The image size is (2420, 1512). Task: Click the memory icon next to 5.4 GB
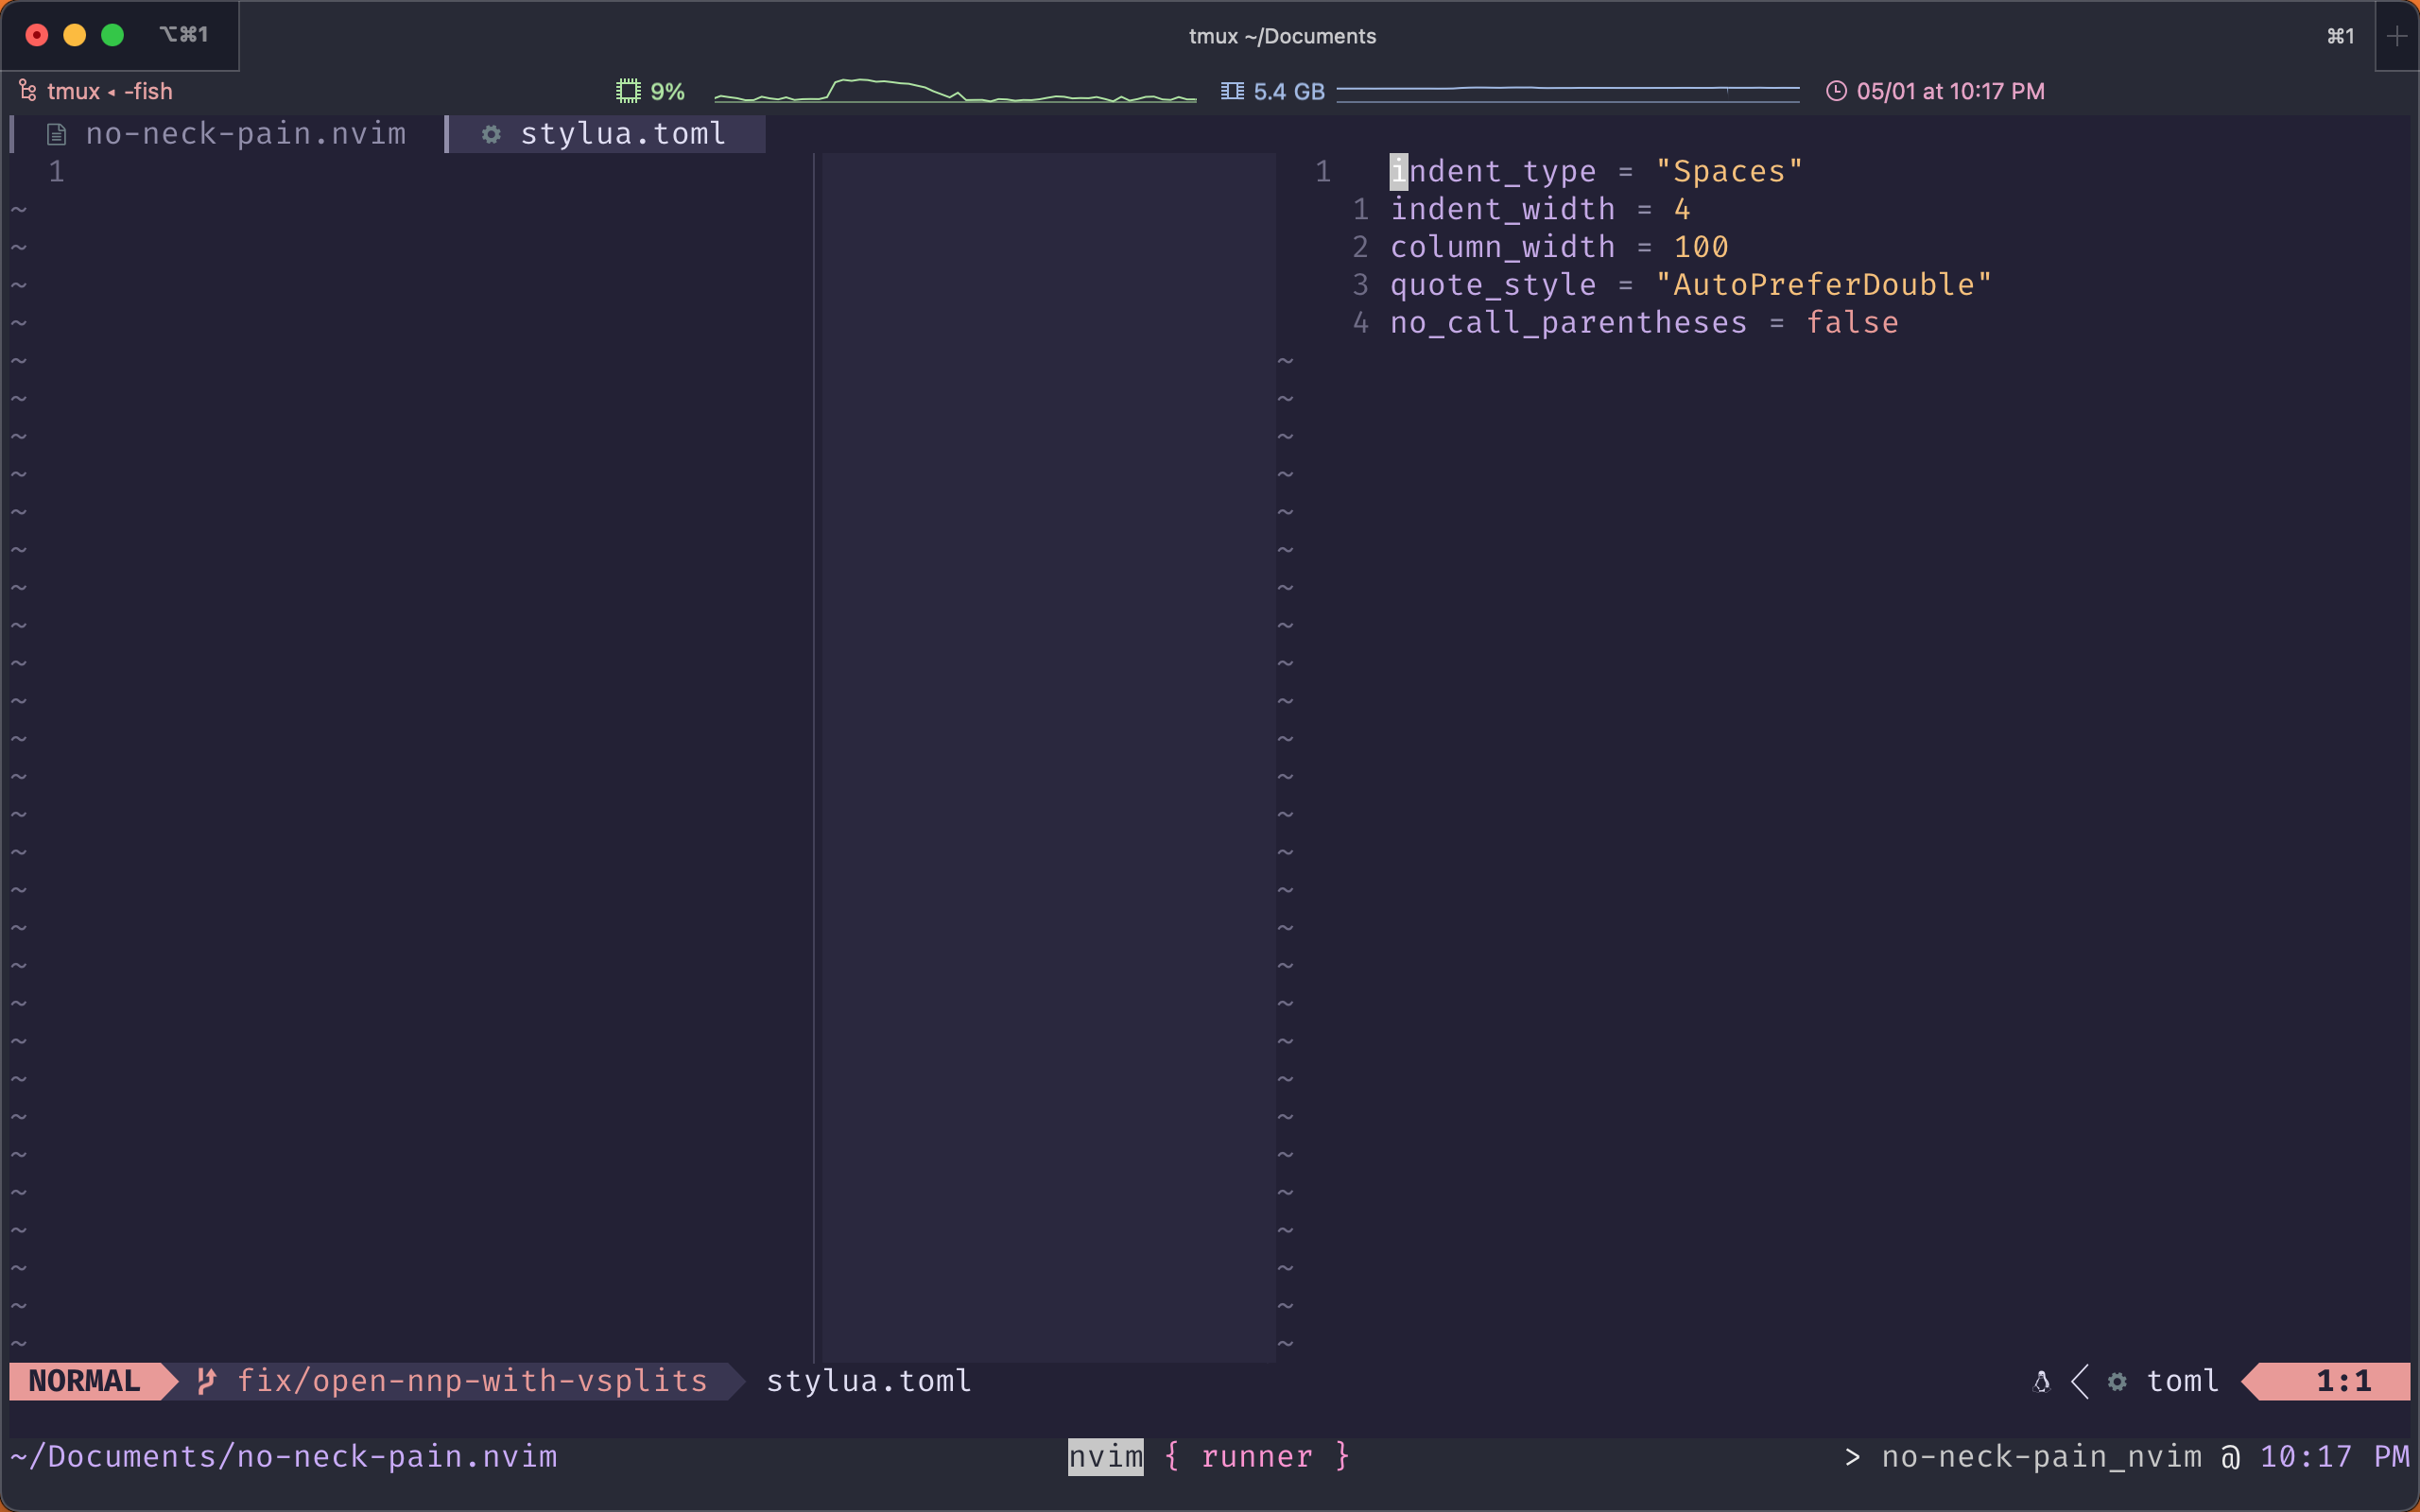coord(1232,91)
